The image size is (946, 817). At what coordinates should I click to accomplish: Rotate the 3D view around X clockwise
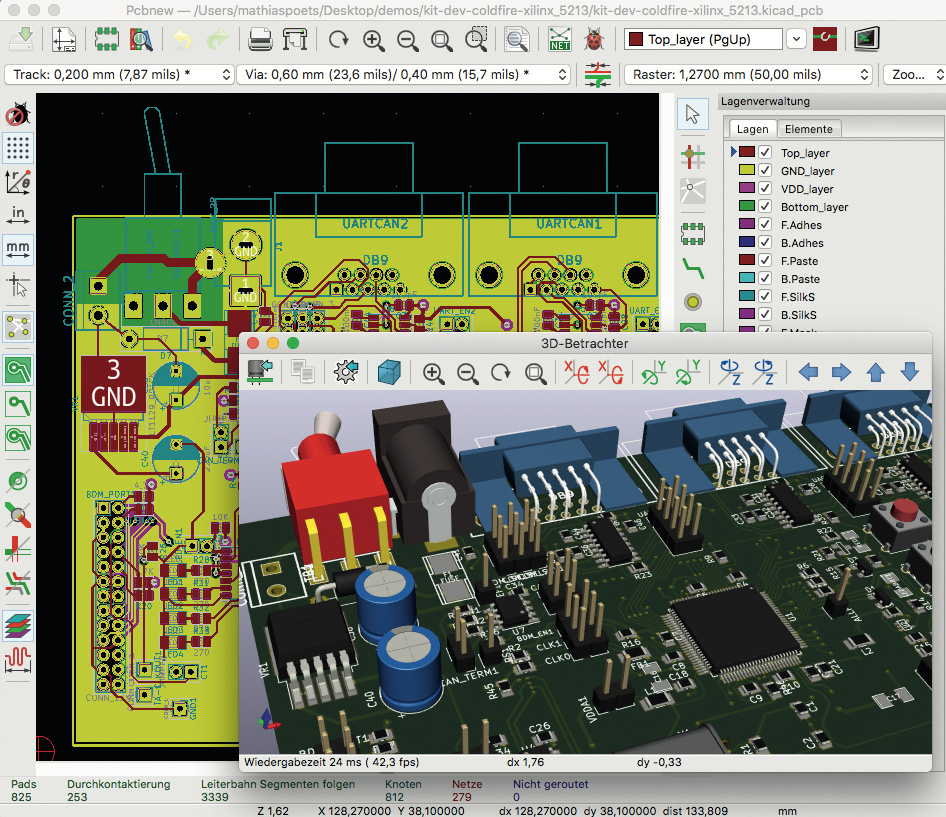coord(576,372)
